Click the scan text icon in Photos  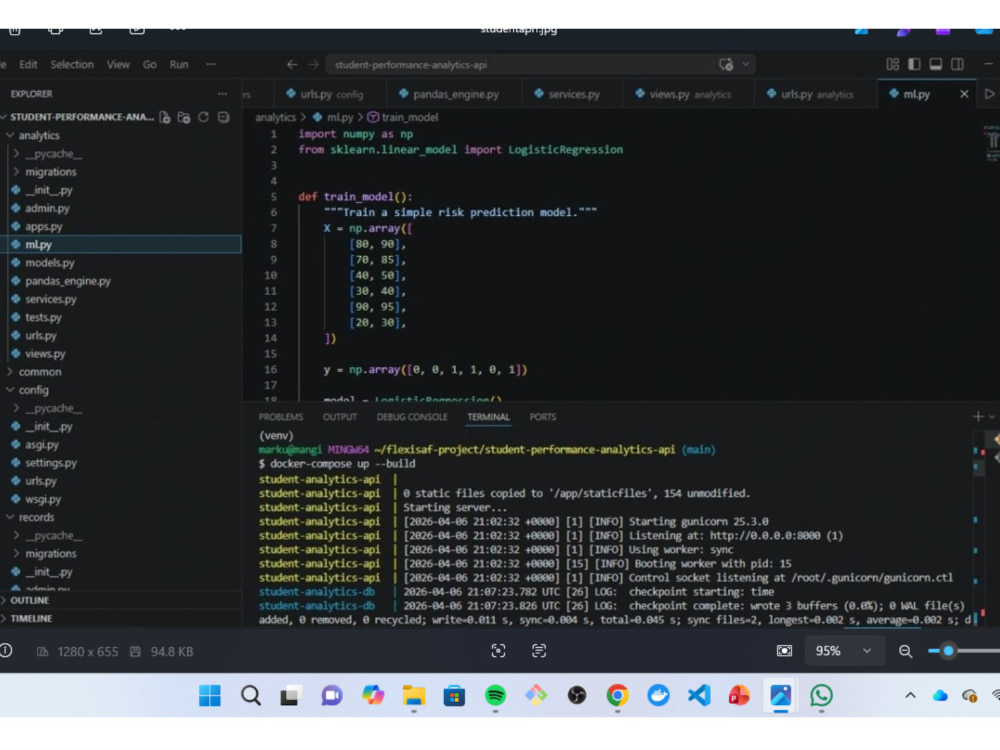[x=539, y=651]
